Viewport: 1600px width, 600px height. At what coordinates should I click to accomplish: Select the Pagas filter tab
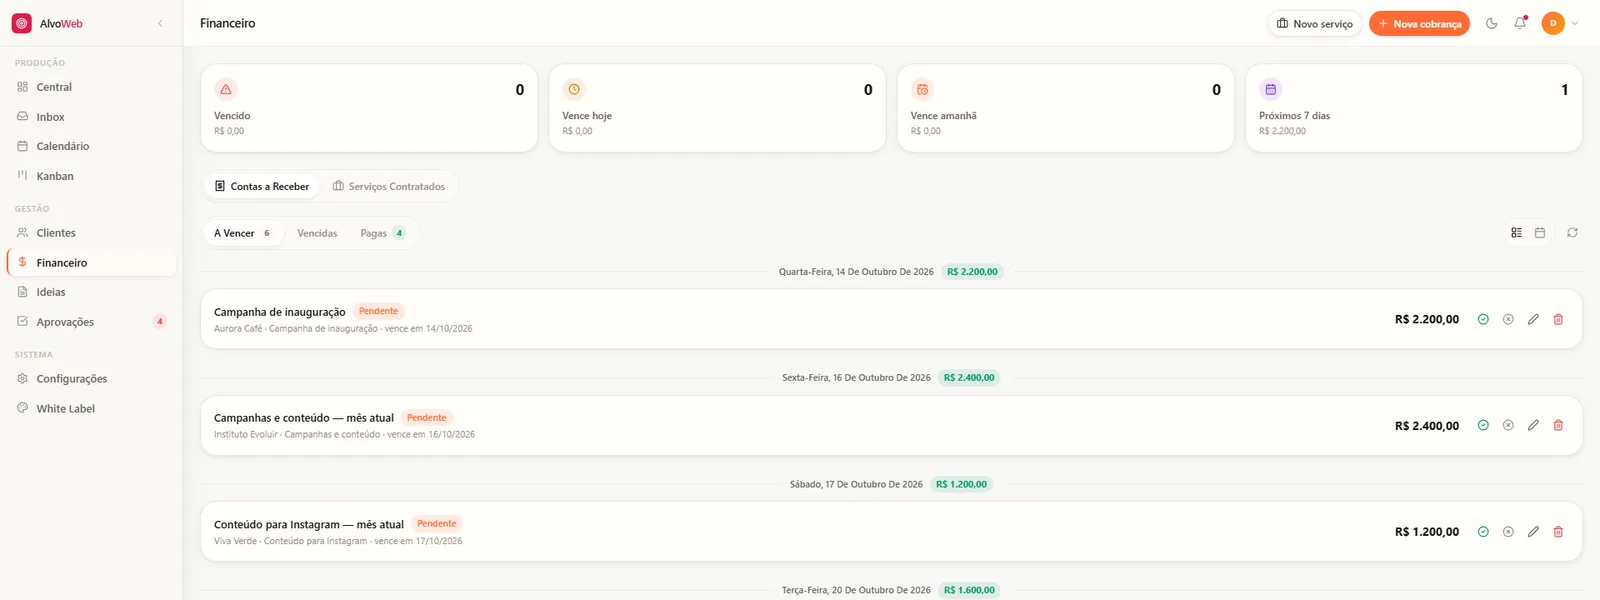click(383, 233)
